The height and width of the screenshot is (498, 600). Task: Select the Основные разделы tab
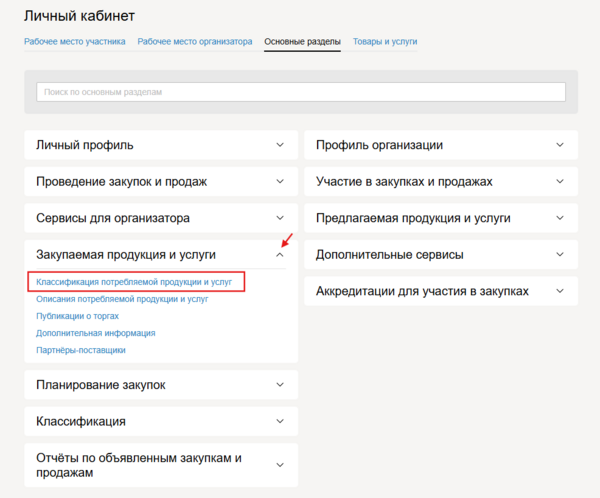click(302, 42)
